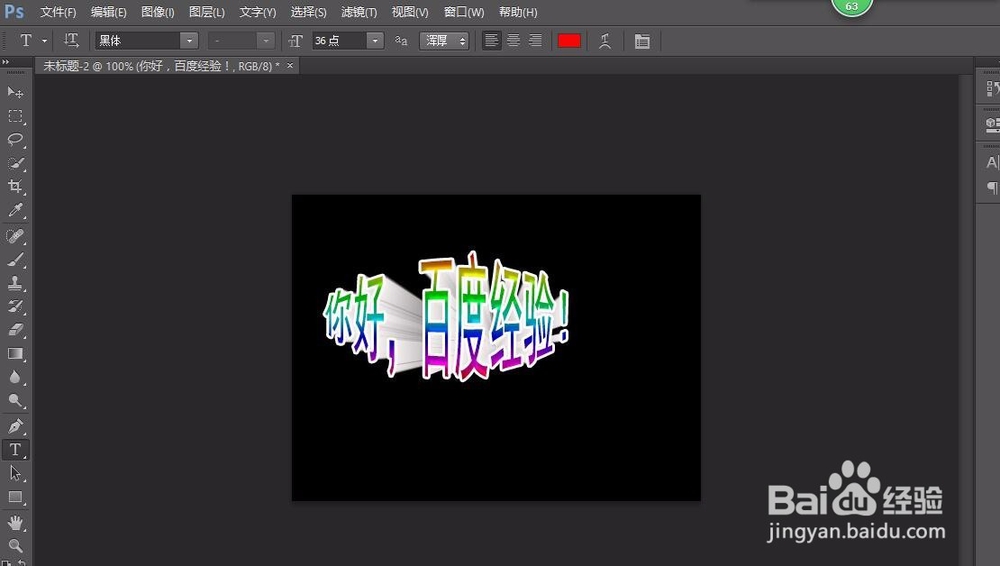Click the red text color swatch

click(569, 41)
